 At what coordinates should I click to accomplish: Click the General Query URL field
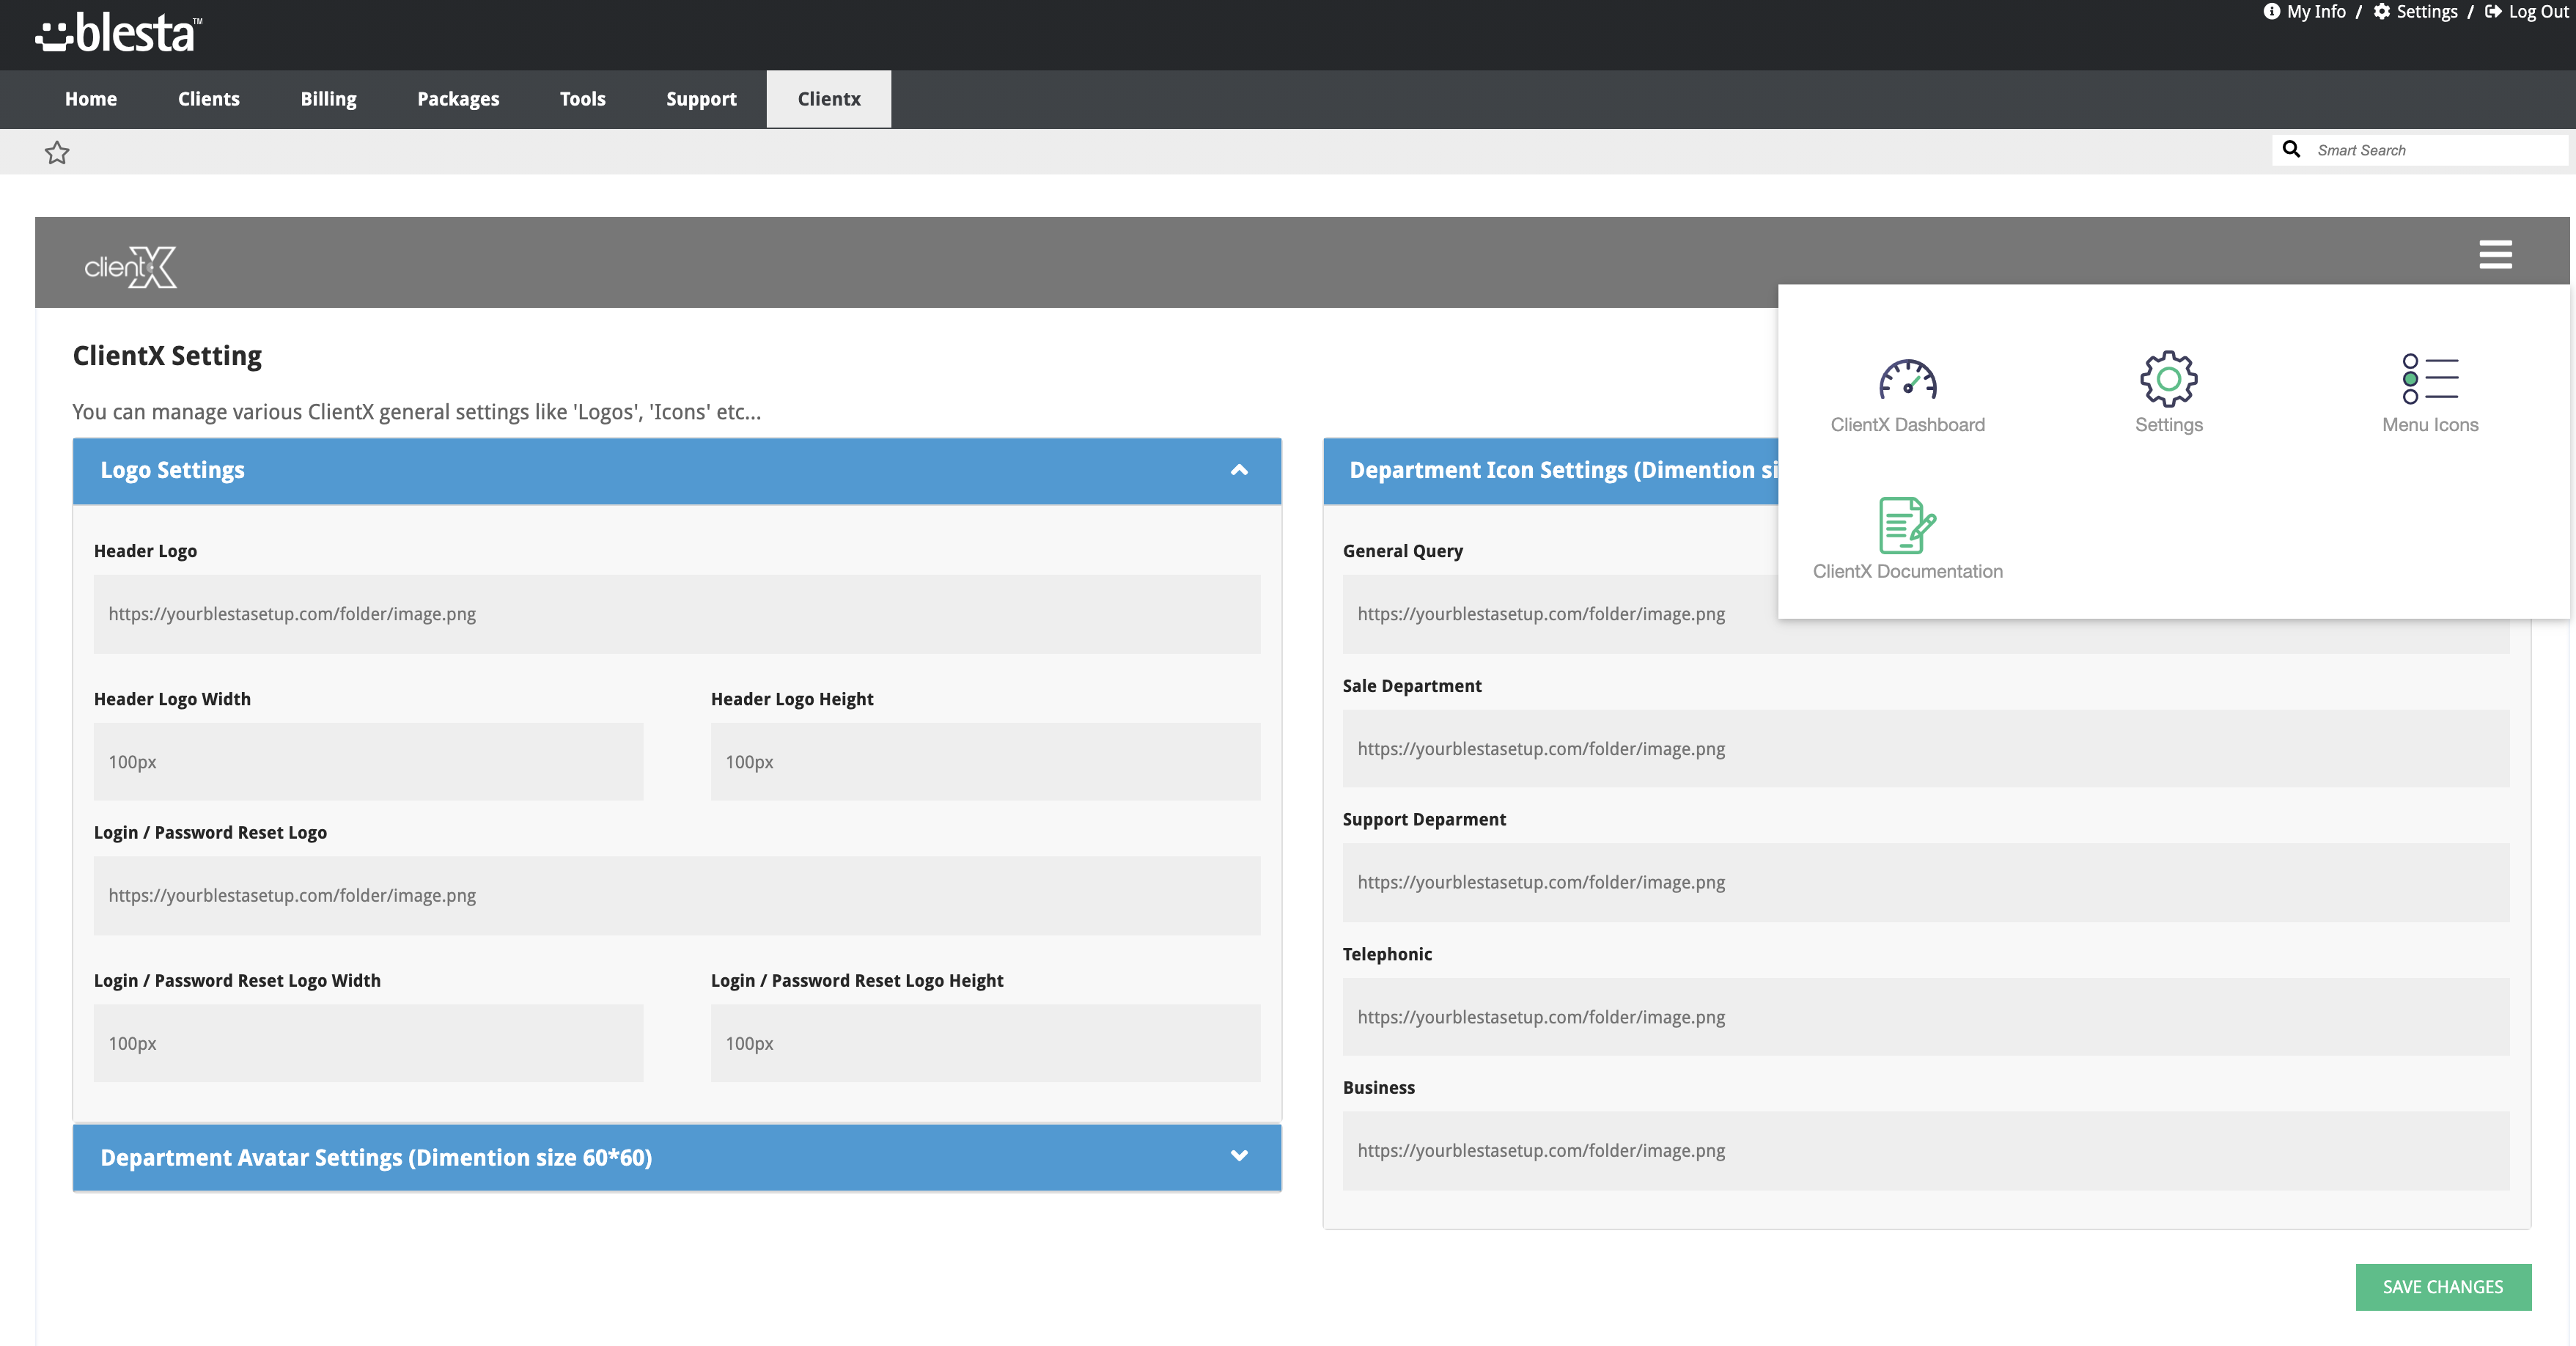[x=1560, y=614]
